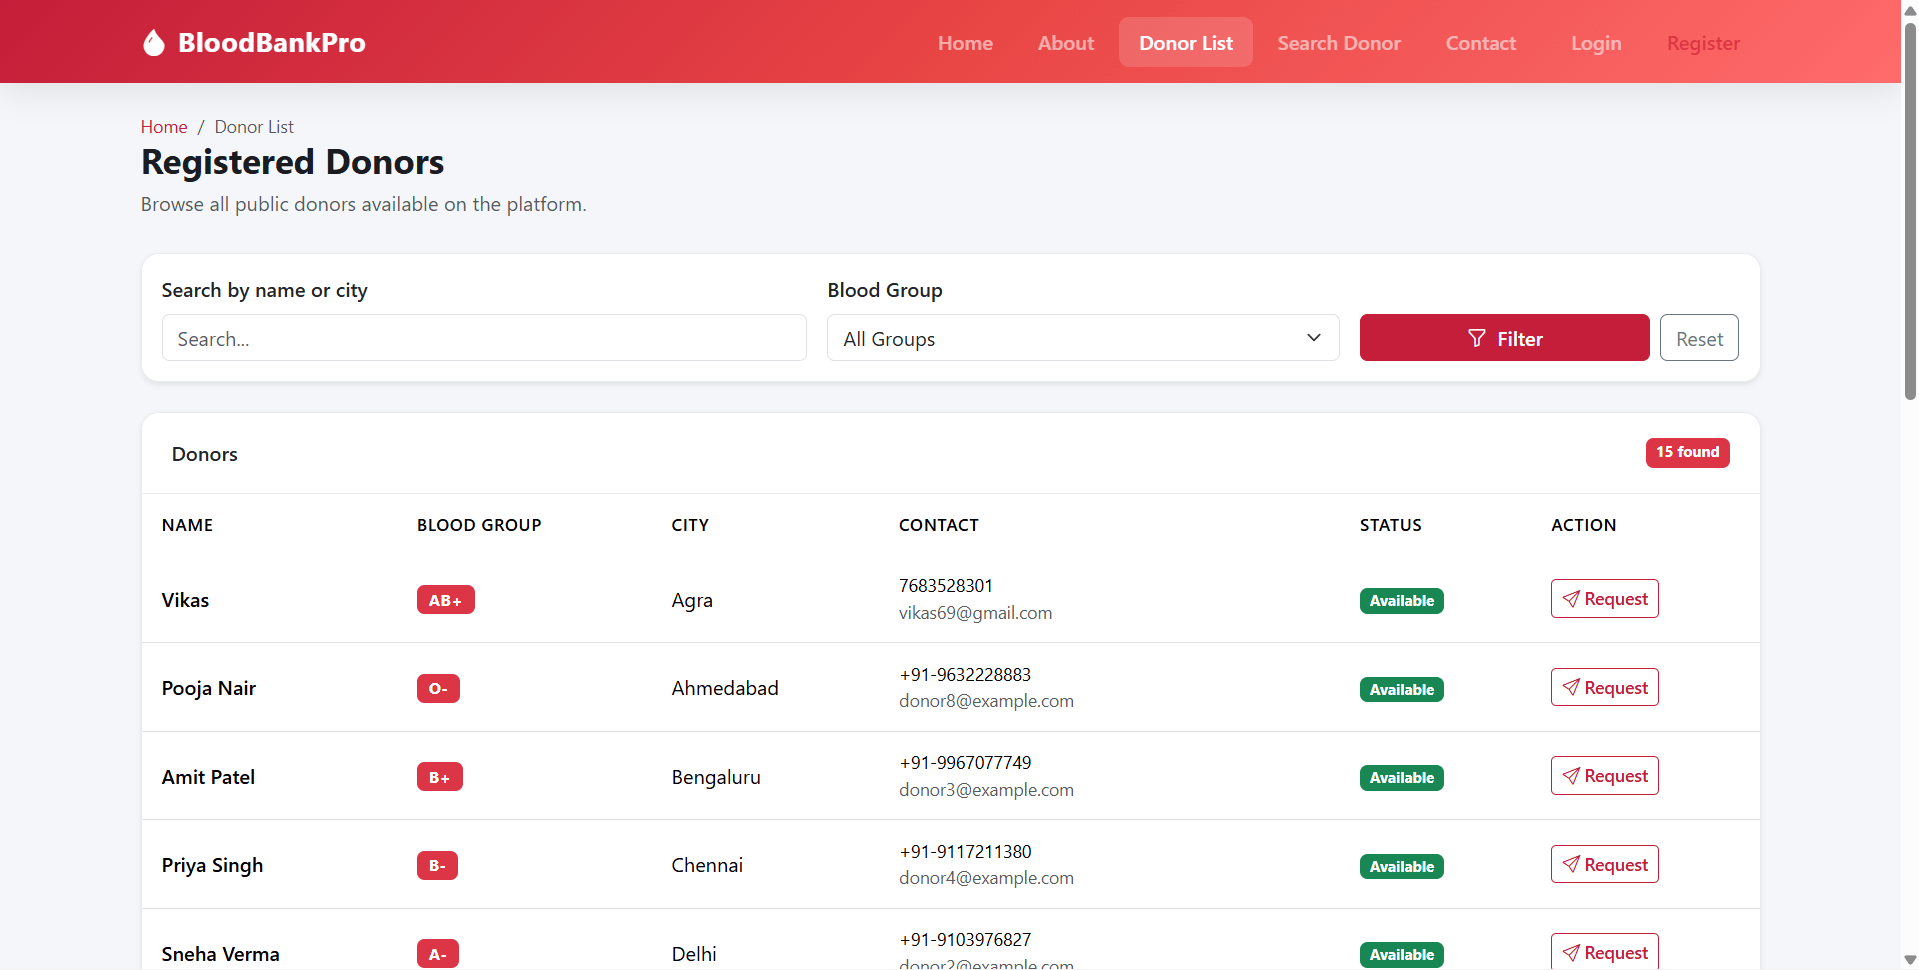
Task: Click the city Agra
Action: tap(692, 600)
